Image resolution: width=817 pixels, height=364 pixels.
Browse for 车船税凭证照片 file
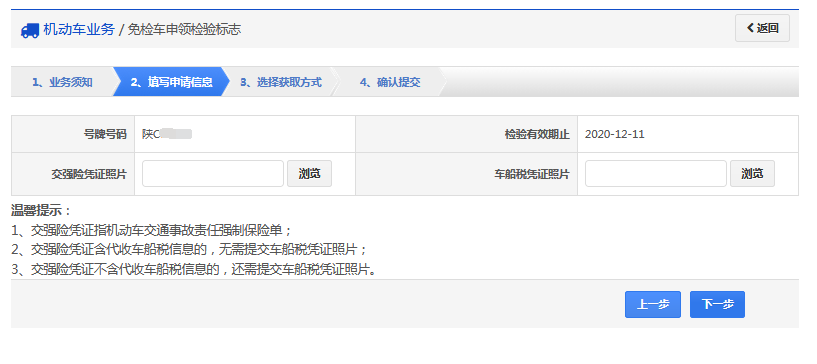[x=752, y=174]
